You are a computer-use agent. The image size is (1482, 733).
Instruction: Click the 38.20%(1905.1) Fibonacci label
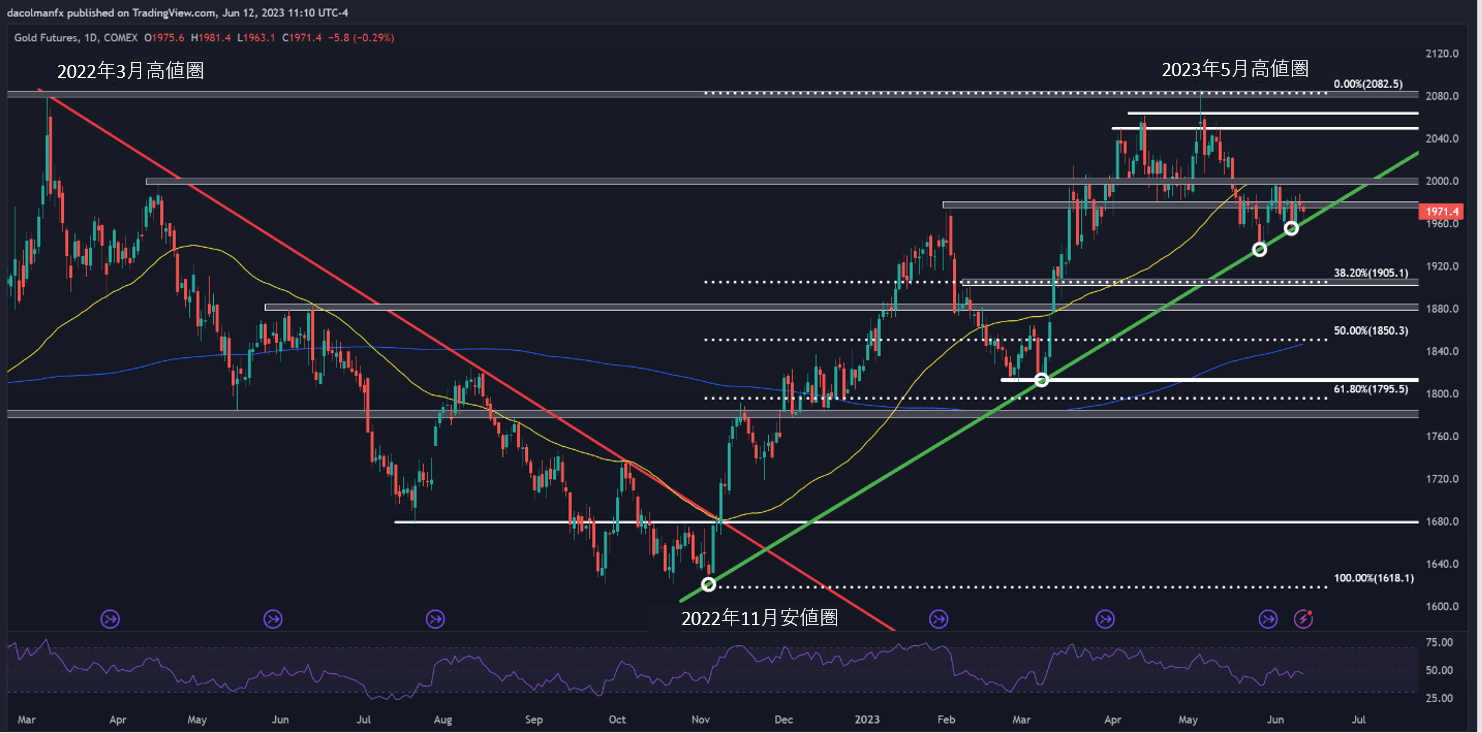tap(1371, 272)
